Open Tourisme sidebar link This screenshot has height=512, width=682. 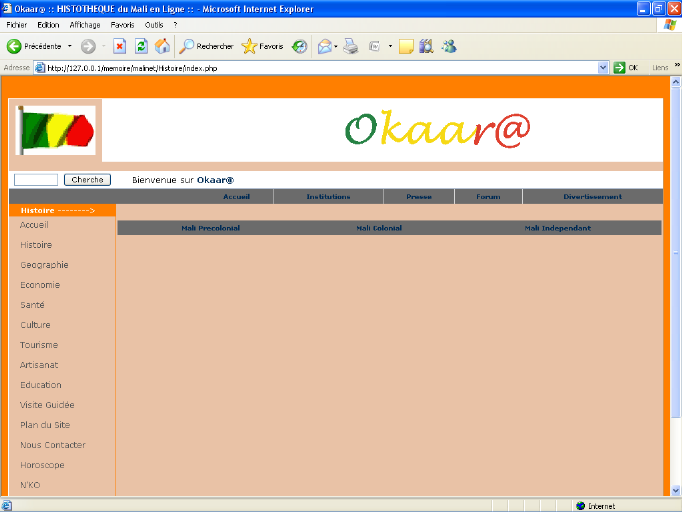tap(39, 345)
